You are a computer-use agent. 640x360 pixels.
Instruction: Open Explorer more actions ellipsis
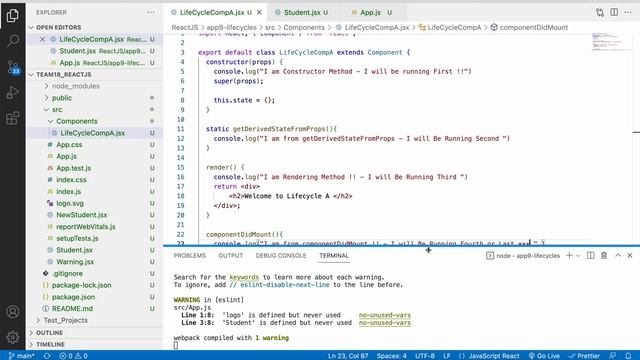pos(151,12)
